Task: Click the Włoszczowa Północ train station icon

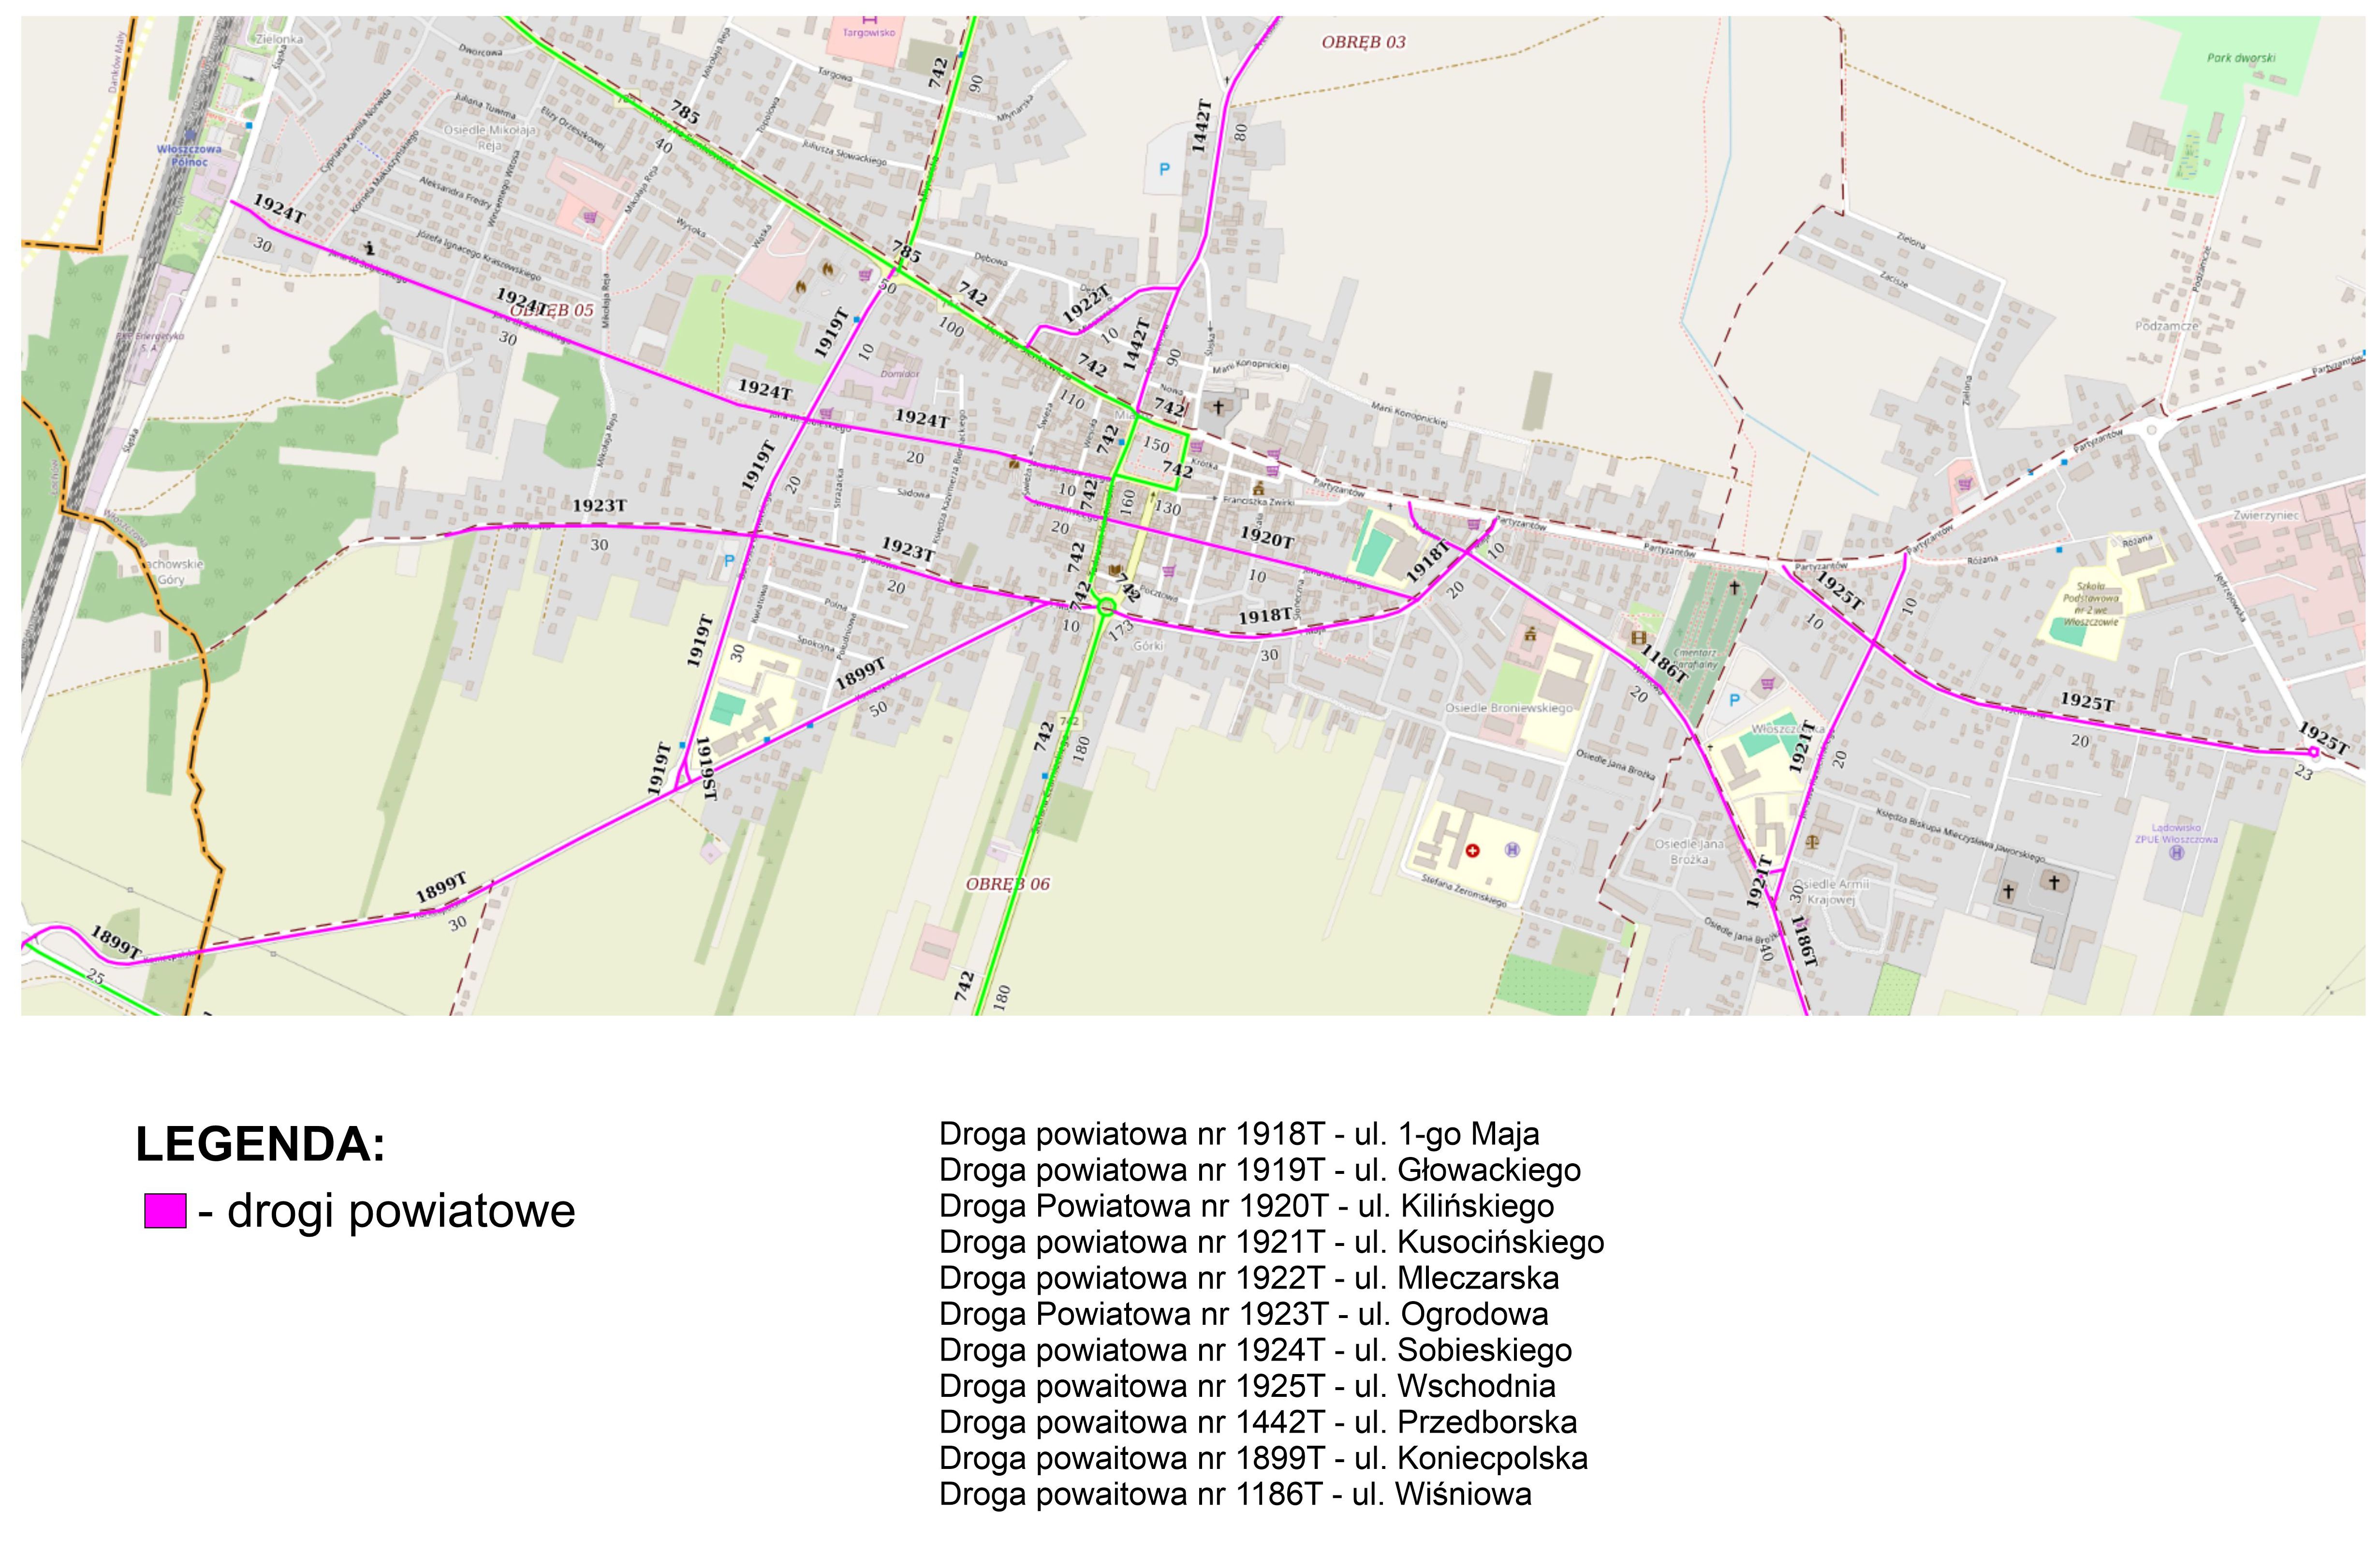Action: 190,134
